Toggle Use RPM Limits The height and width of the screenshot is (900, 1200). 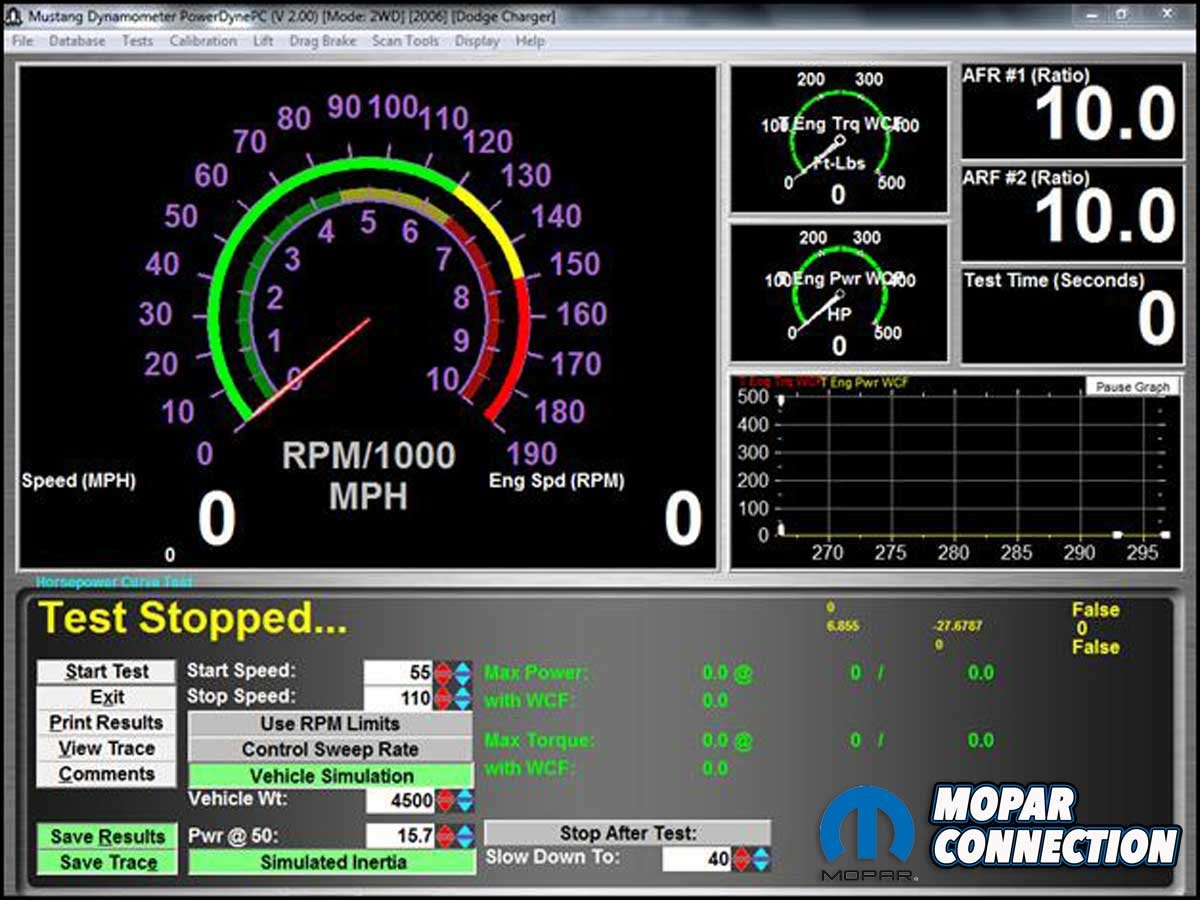pyautogui.click(x=331, y=723)
